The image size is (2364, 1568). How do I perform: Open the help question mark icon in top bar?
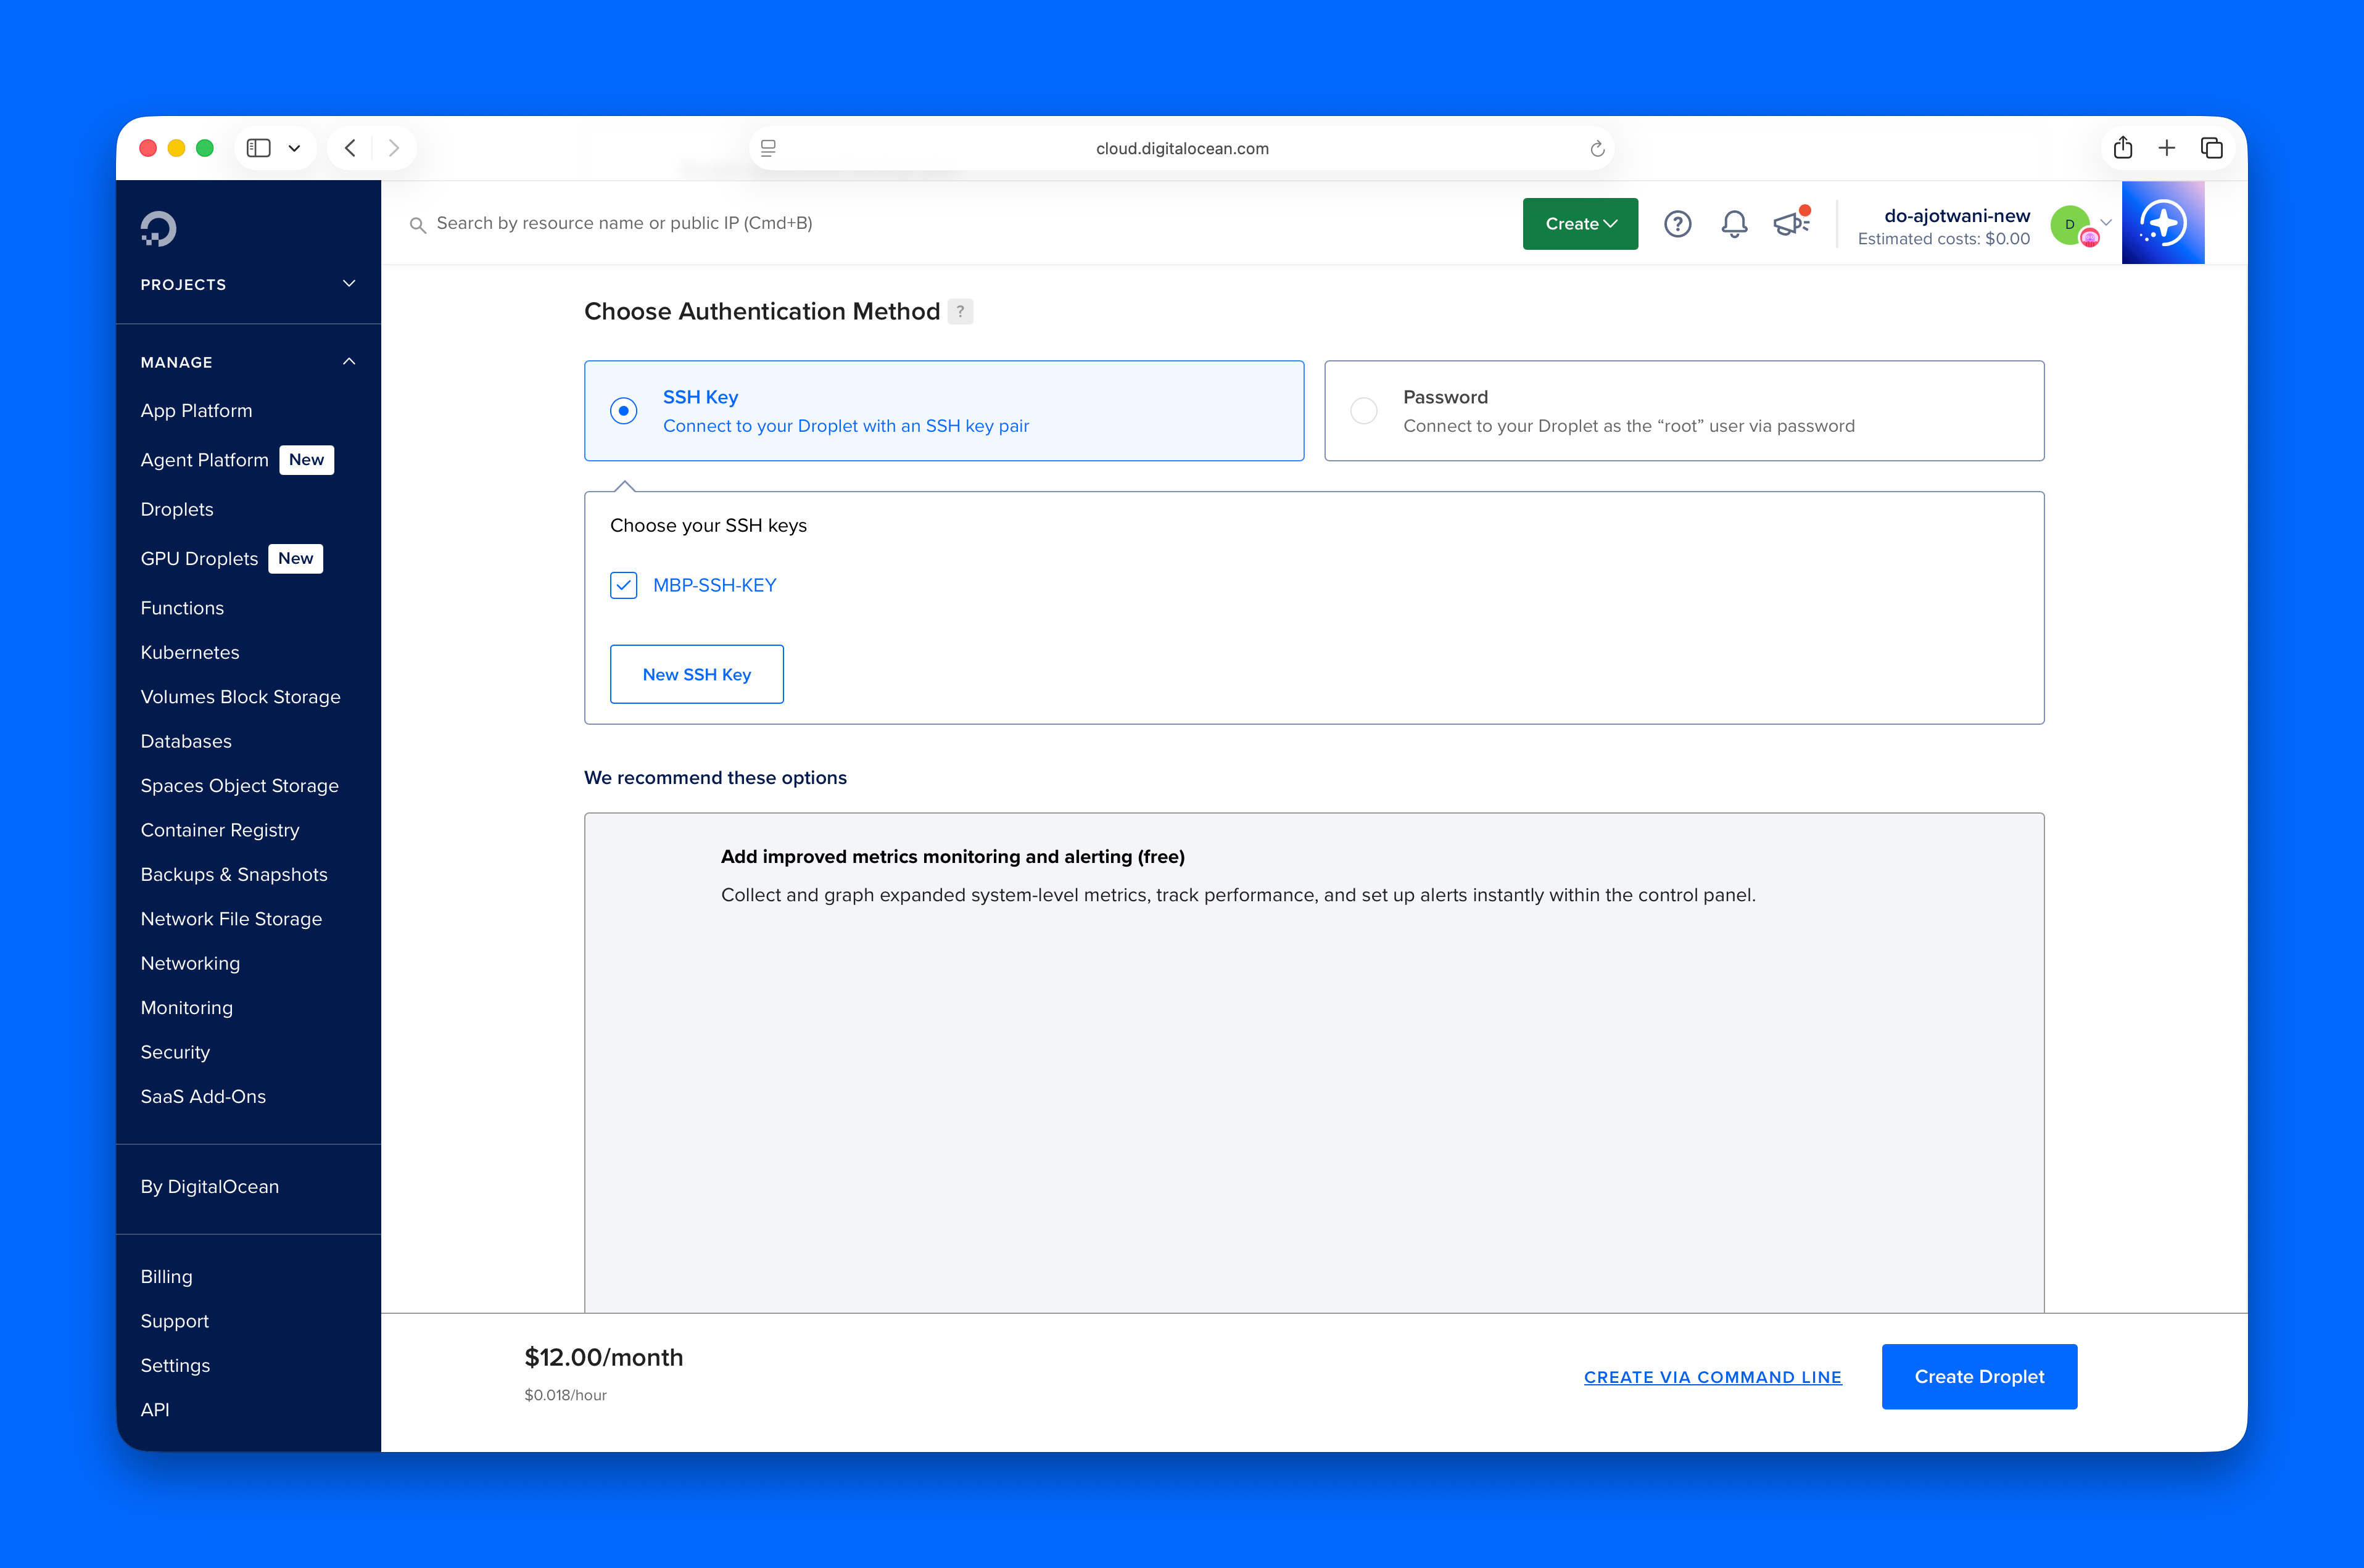(1678, 224)
